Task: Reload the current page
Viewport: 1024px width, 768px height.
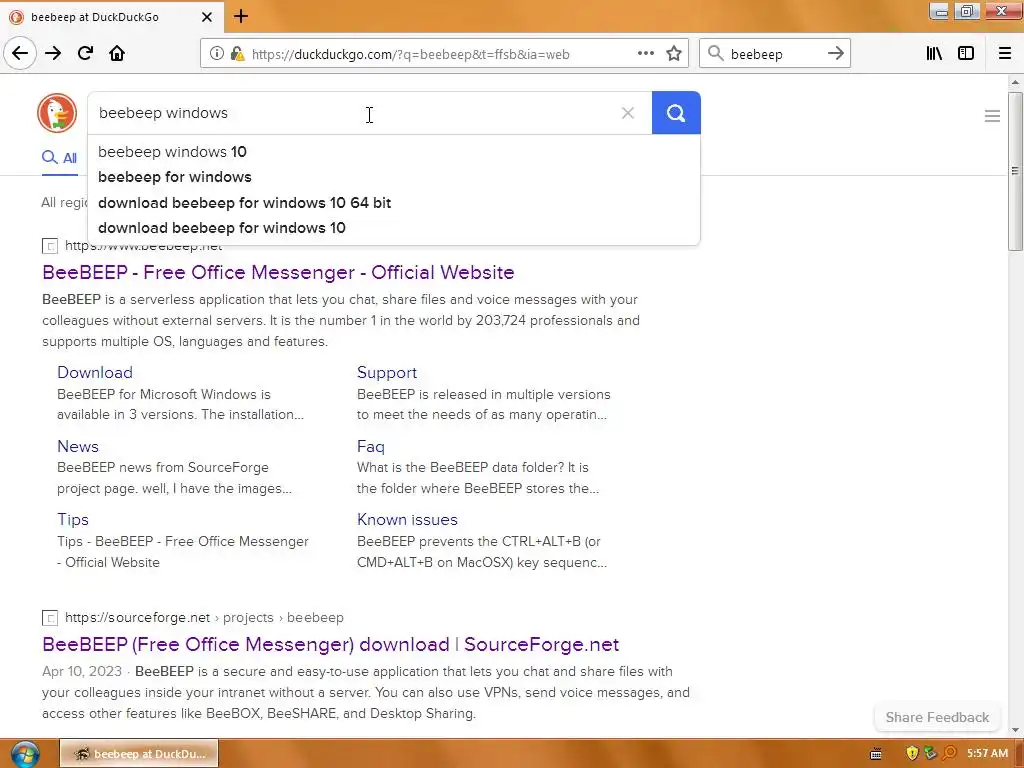Action: (85, 54)
